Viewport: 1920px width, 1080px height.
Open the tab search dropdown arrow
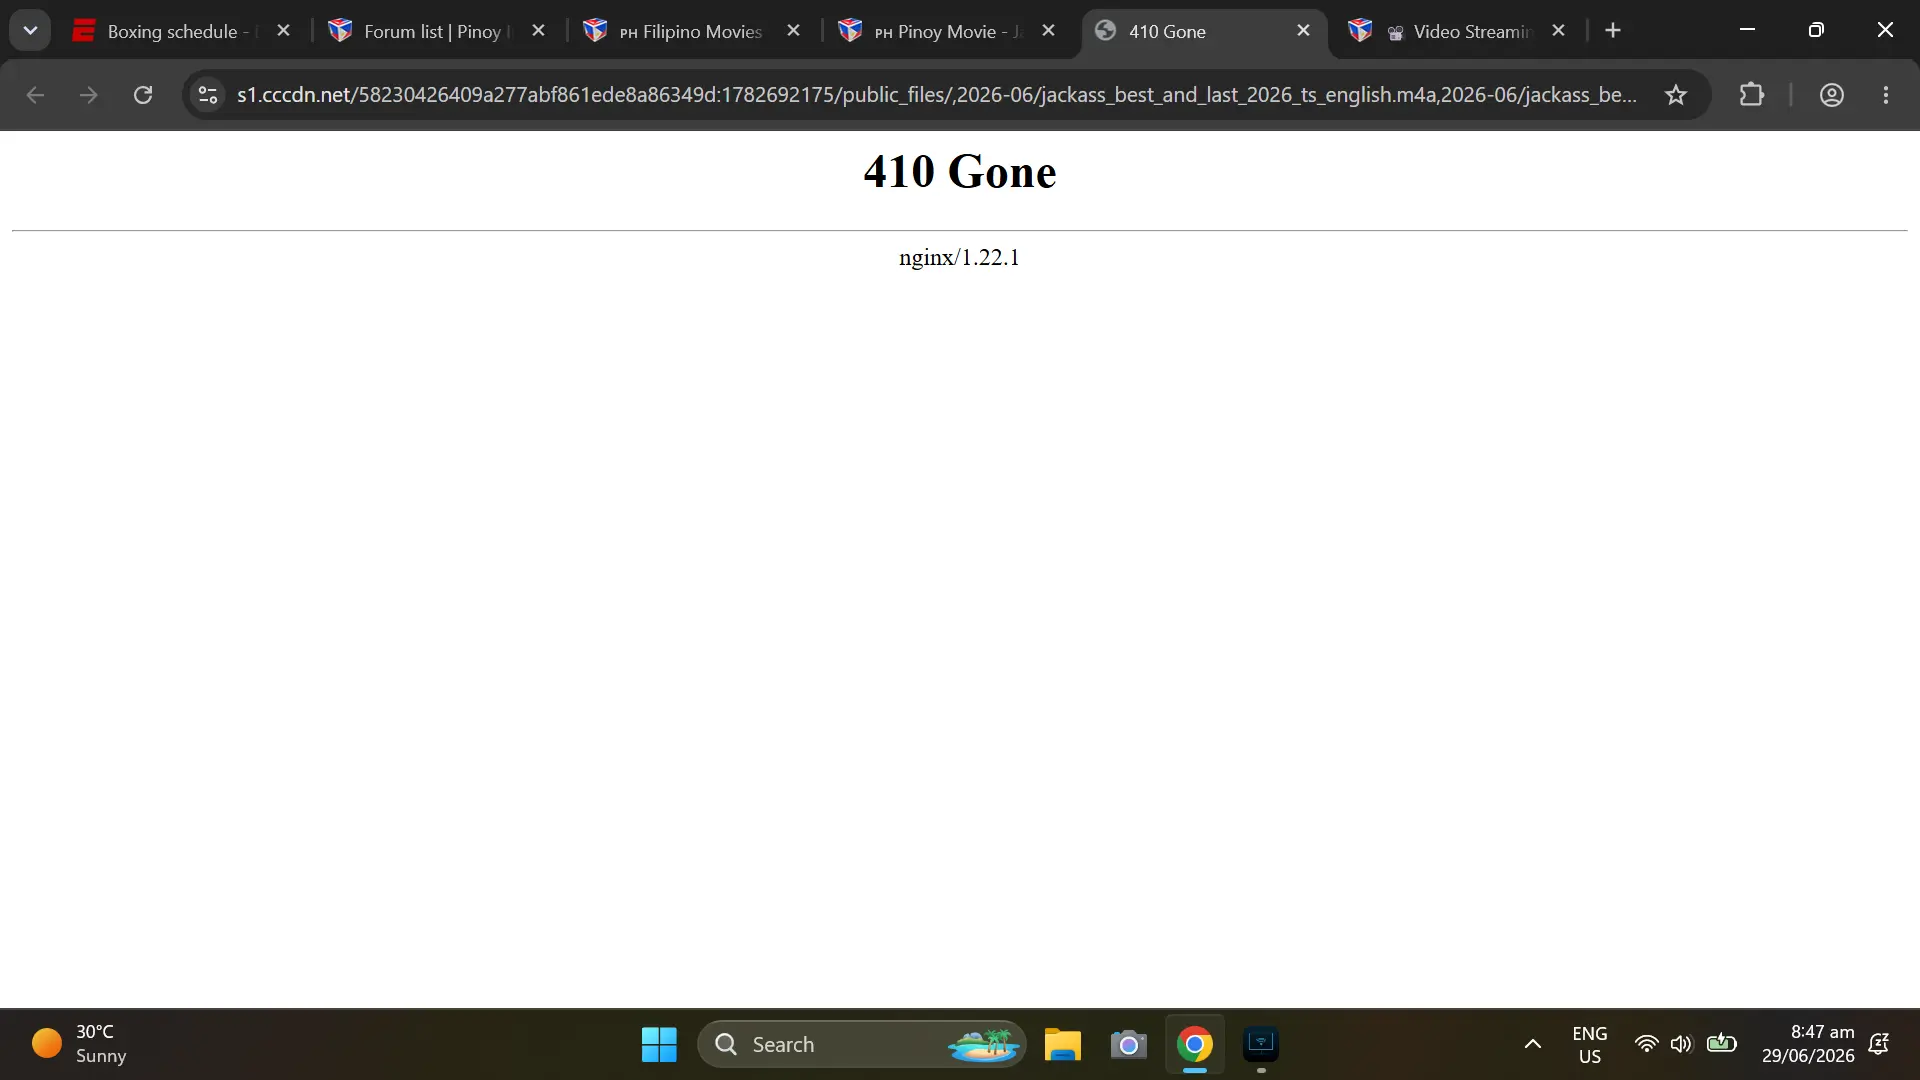click(30, 30)
